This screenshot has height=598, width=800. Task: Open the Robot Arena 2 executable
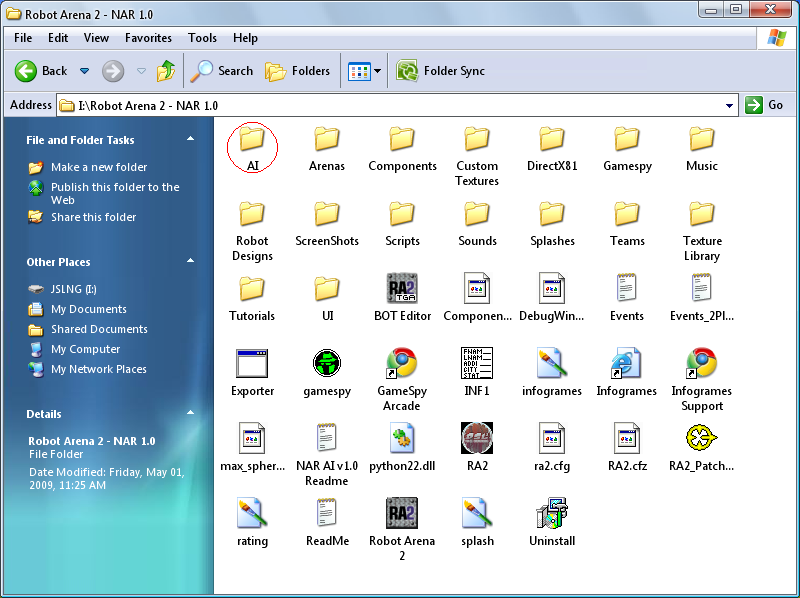pyautogui.click(x=402, y=514)
